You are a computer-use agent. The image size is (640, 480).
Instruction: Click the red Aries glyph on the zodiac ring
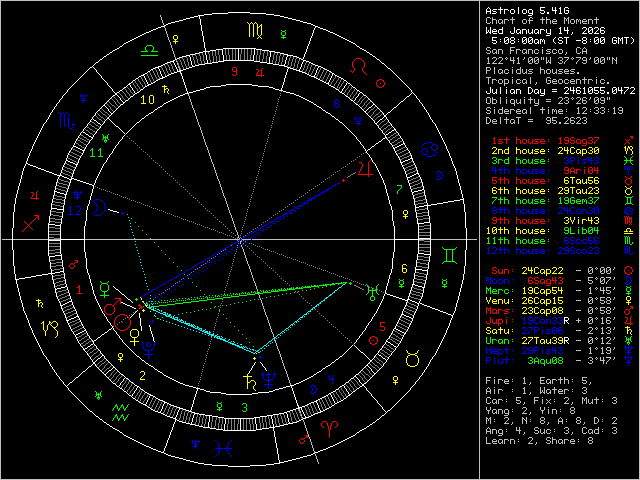click(329, 429)
